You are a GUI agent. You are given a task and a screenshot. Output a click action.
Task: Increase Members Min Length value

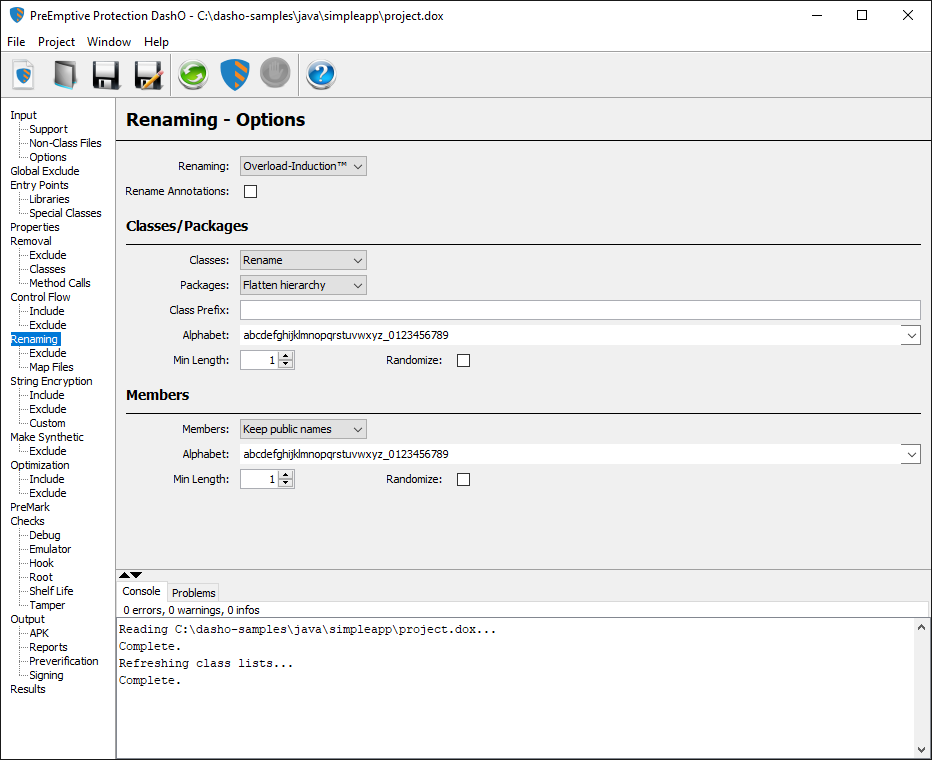tap(286, 475)
